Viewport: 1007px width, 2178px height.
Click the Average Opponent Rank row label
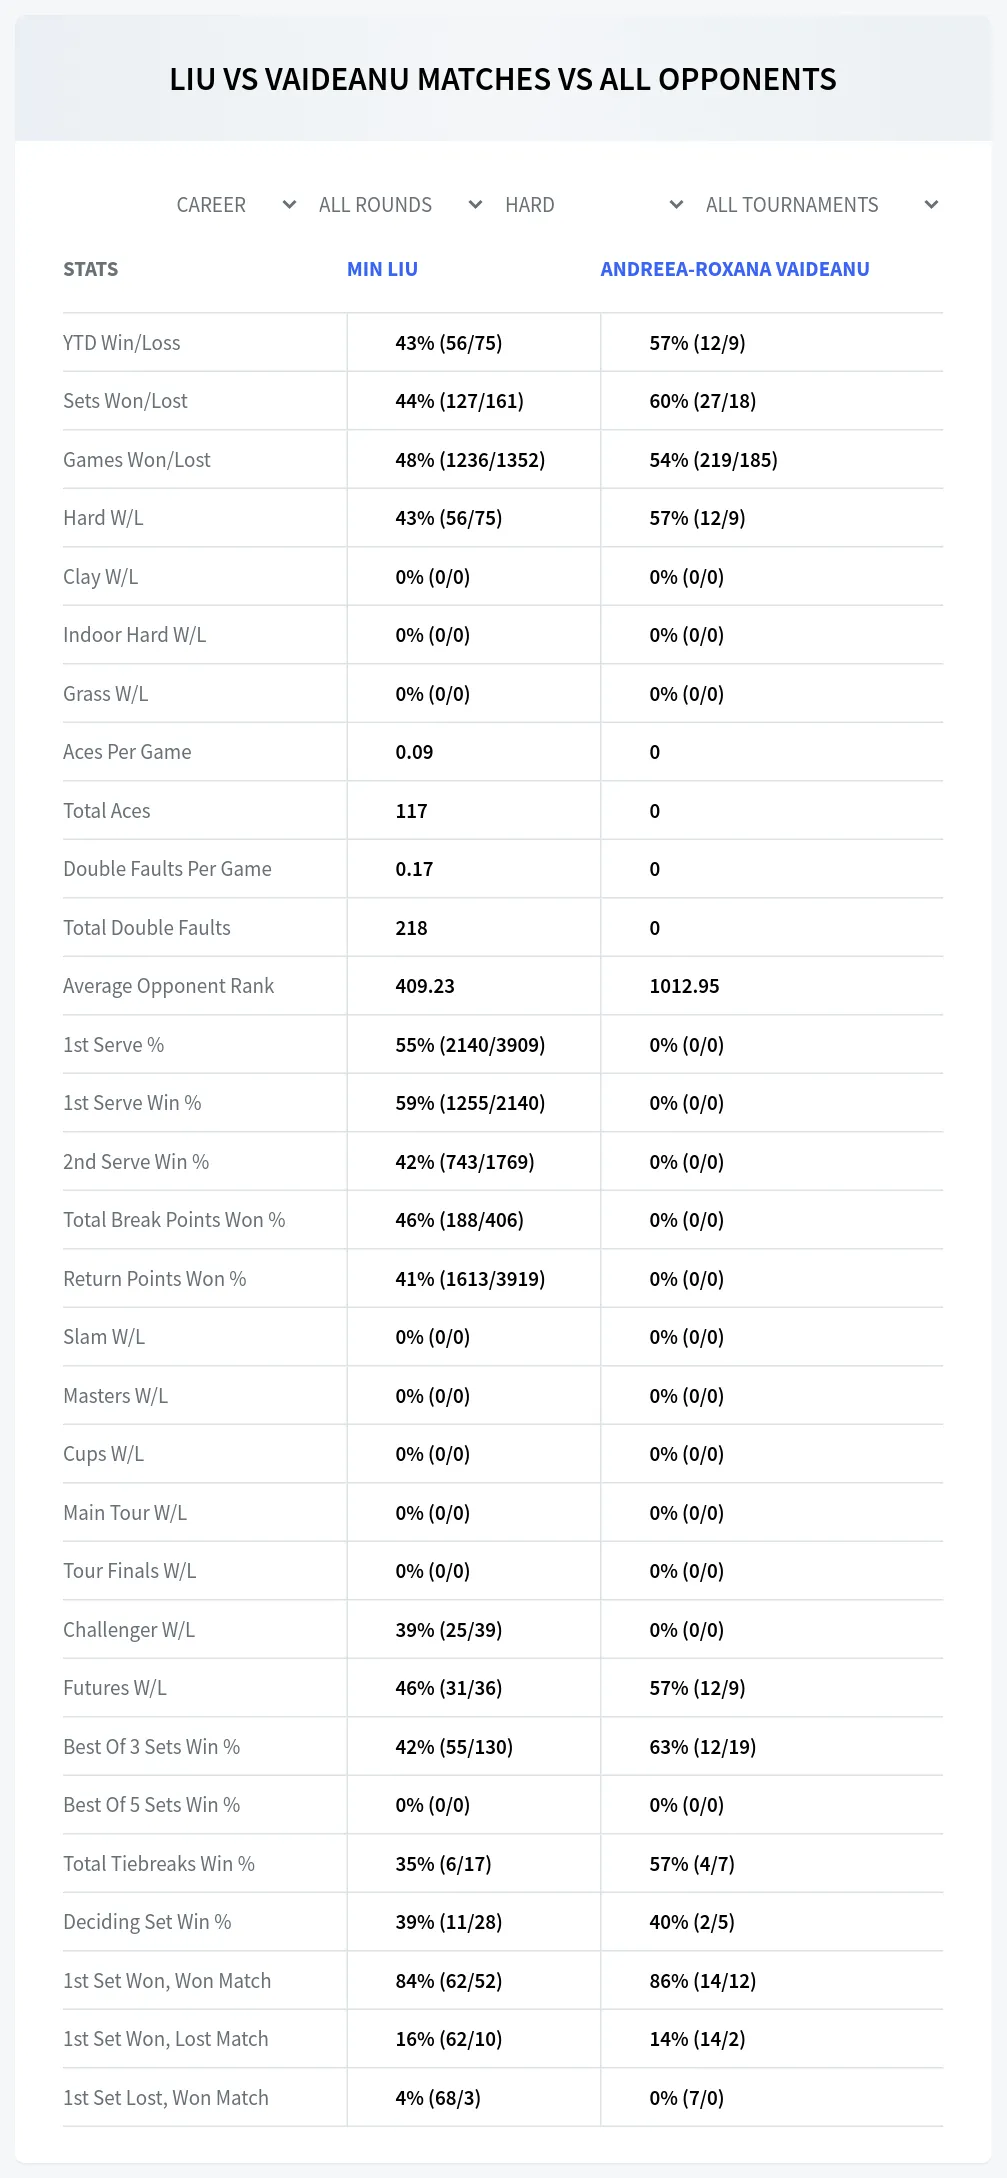pos(168,986)
